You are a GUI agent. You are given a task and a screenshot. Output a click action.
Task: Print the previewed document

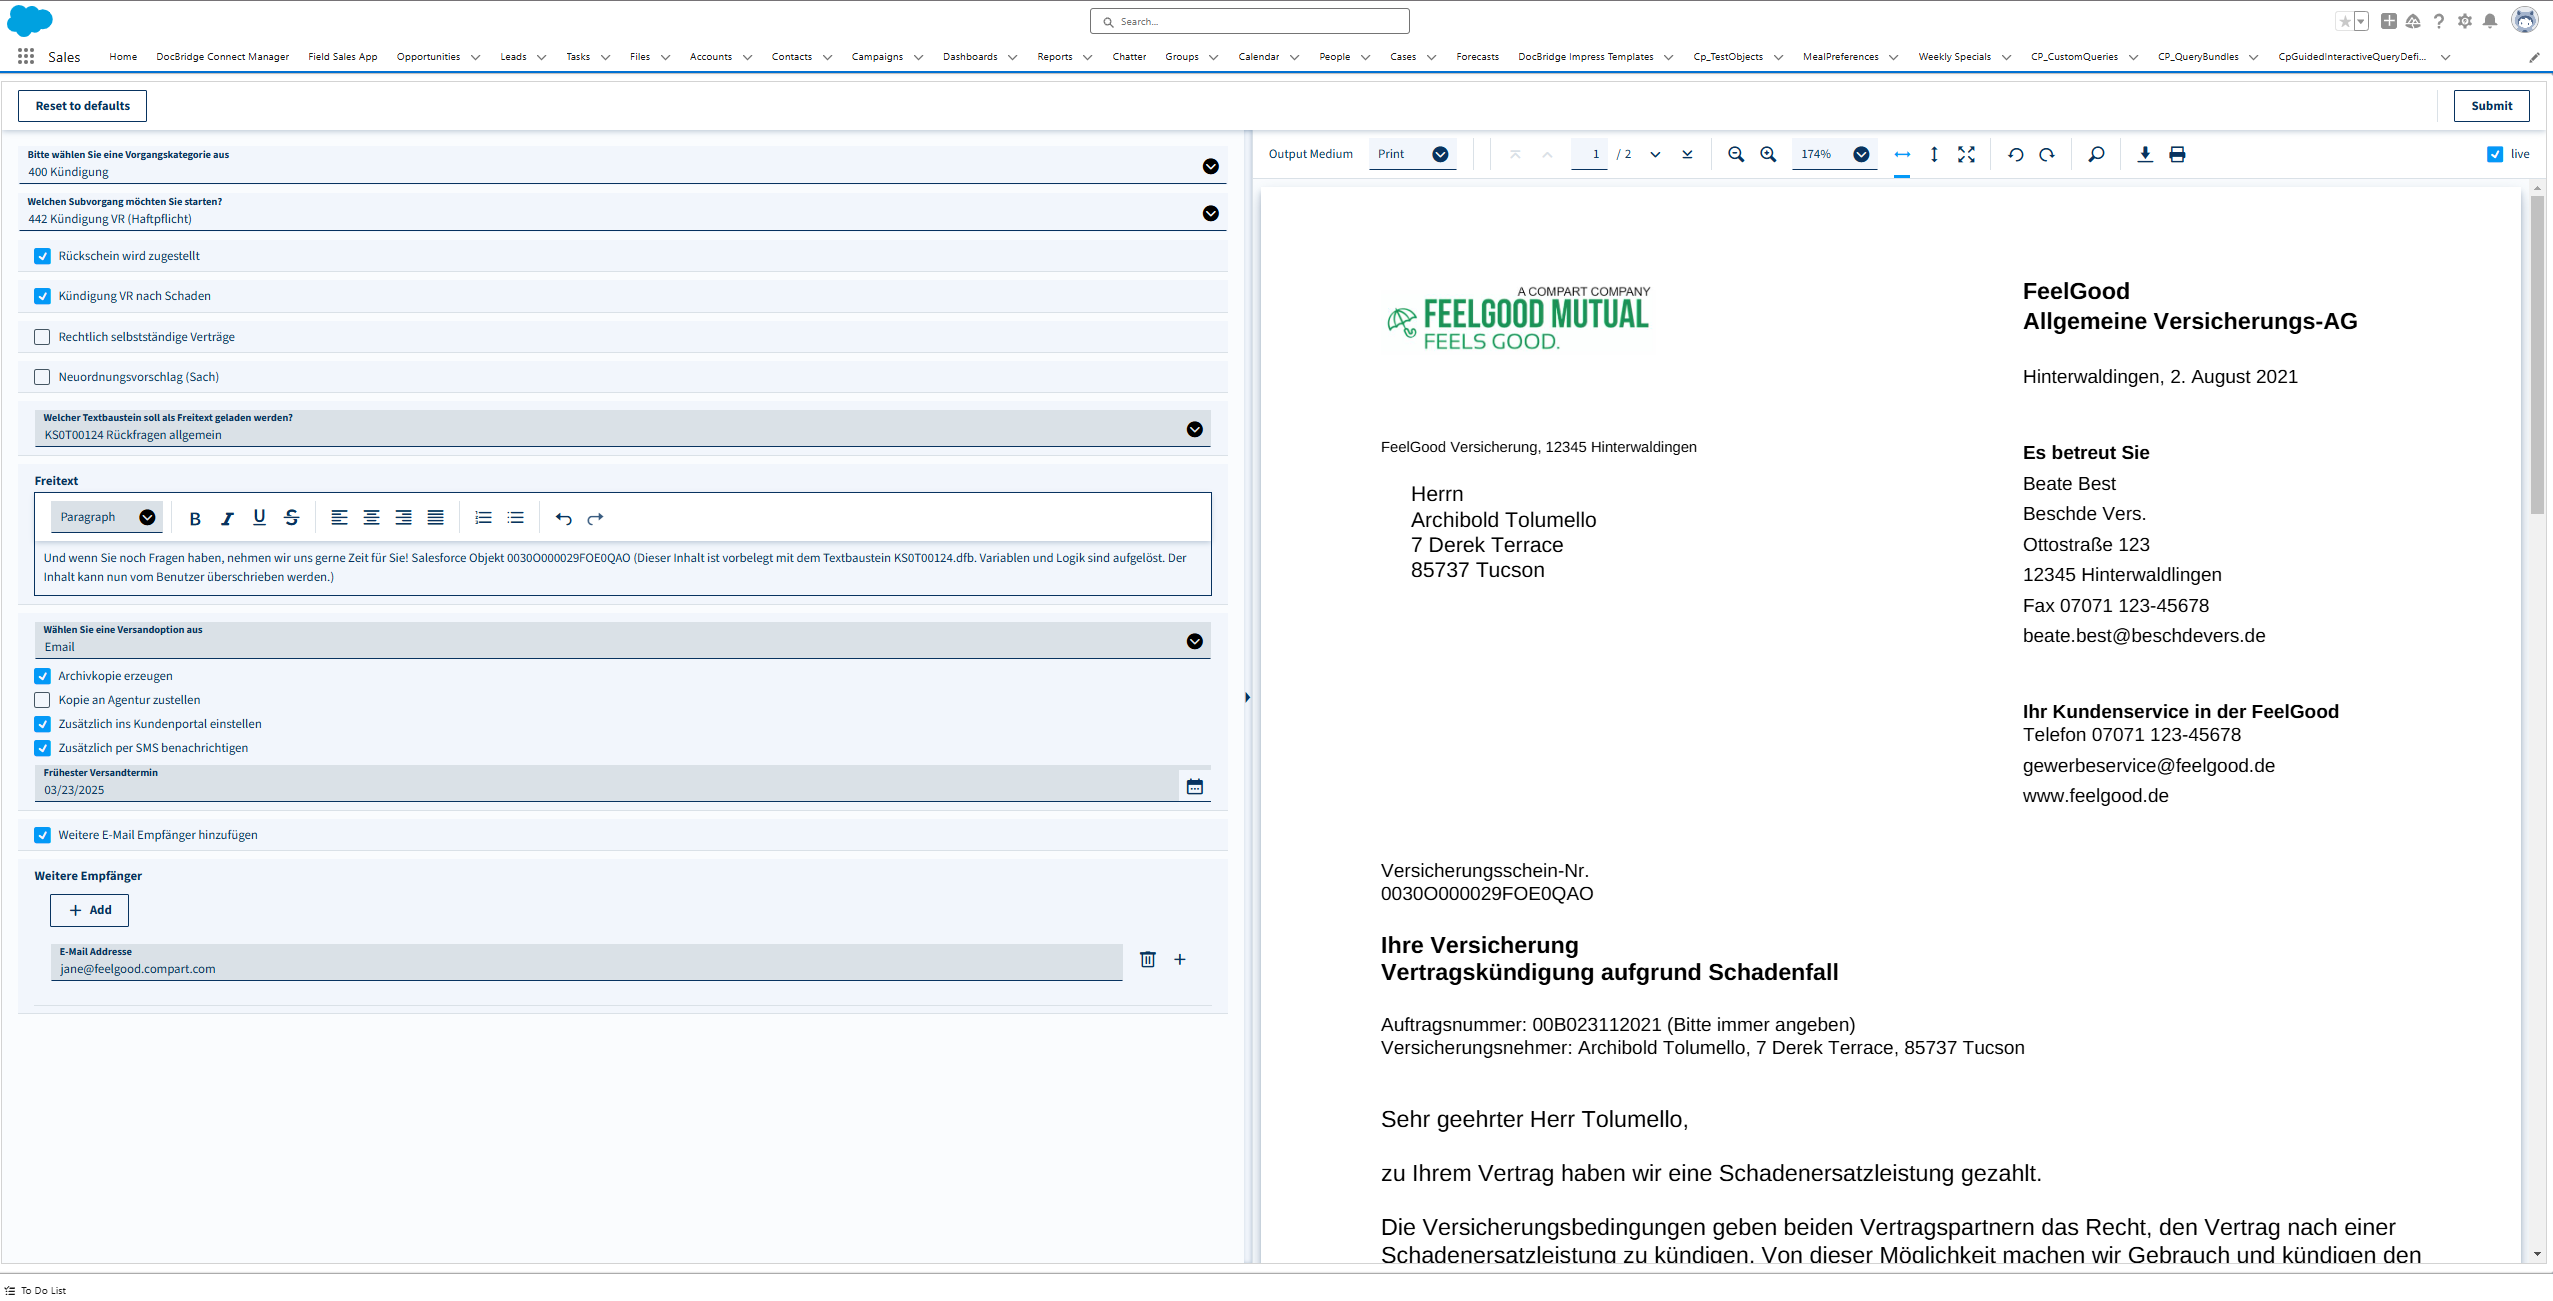pos(2177,154)
